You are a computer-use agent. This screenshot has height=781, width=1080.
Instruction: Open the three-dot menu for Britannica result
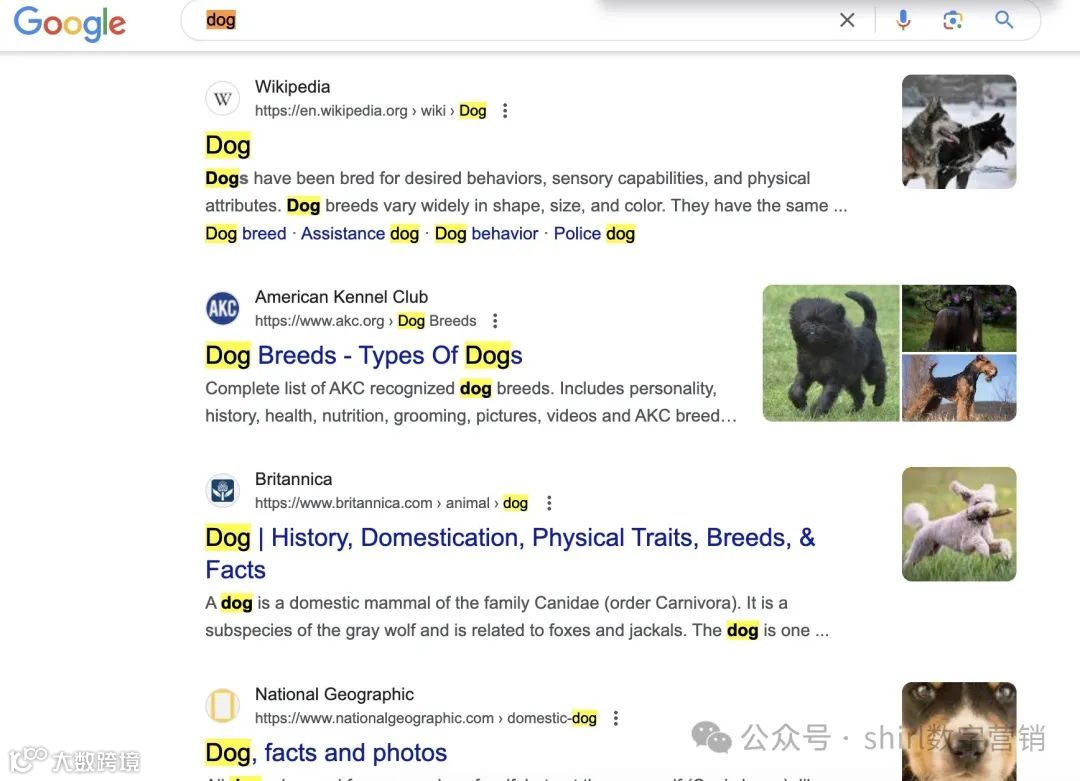coord(549,503)
